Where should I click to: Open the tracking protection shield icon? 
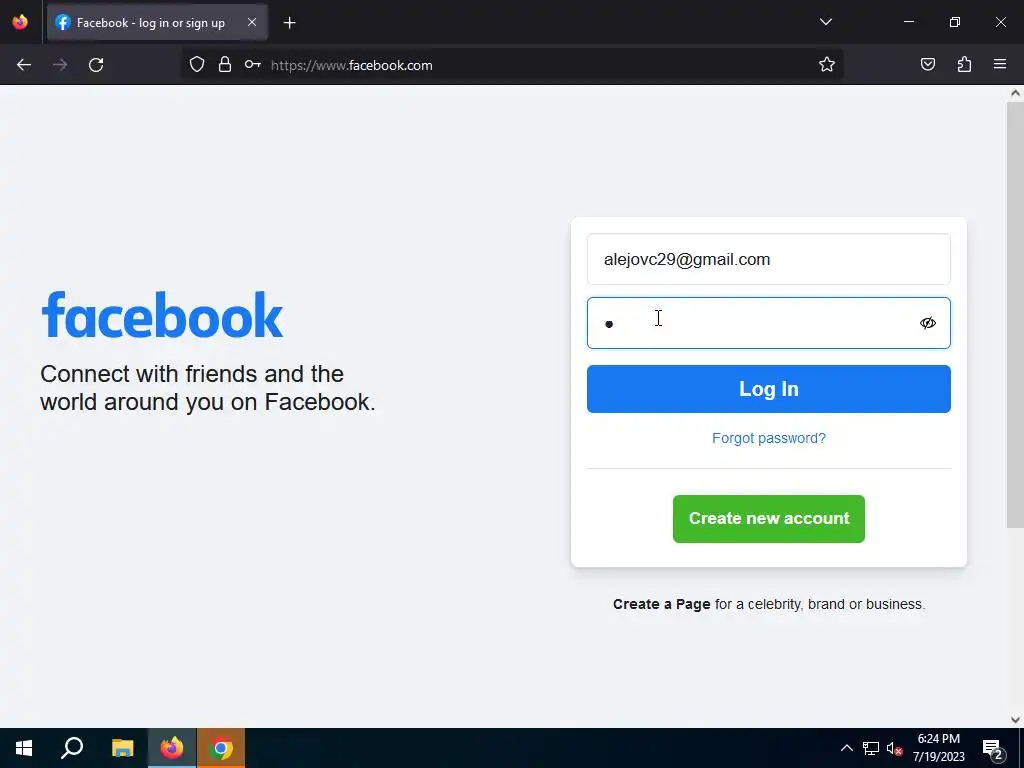197,65
